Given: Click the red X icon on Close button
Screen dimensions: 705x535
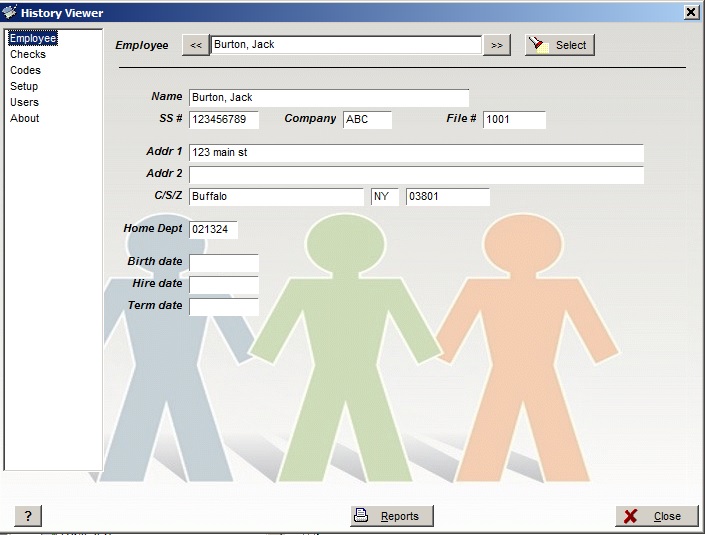Looking at the screenshot, I should tap(630, 516).
